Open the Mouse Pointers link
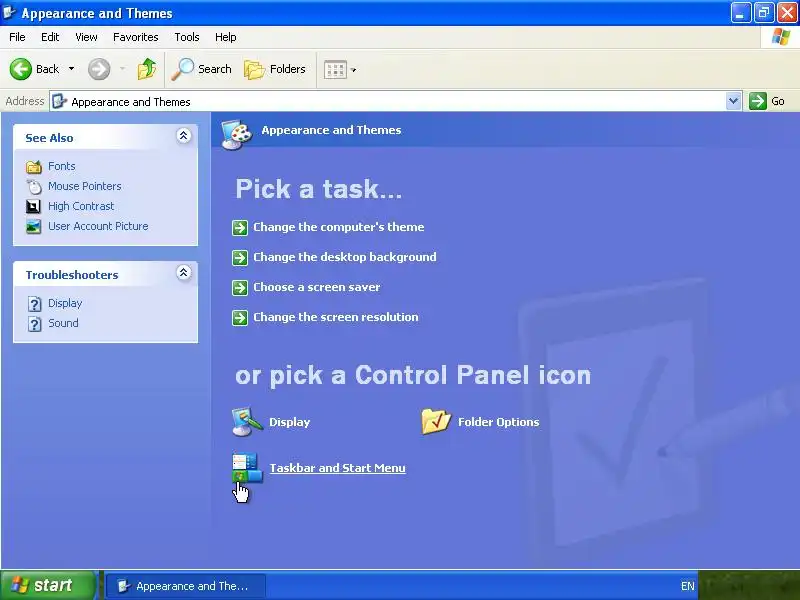This screenshot has height=600, width=800. [x=85, y=186]
